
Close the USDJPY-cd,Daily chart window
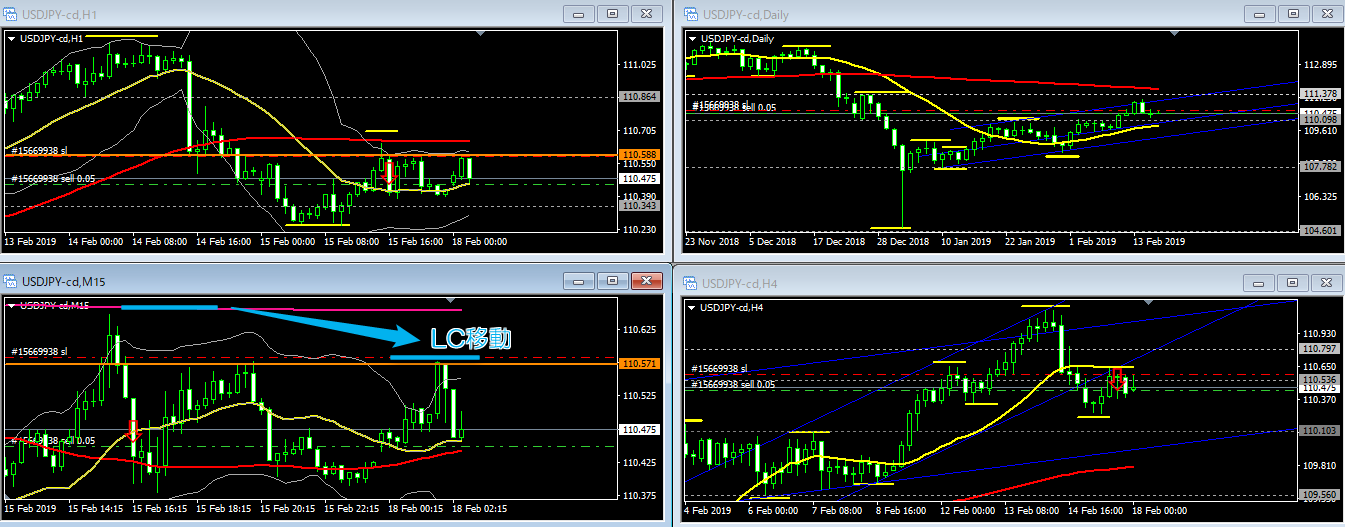pos(1326,13)
